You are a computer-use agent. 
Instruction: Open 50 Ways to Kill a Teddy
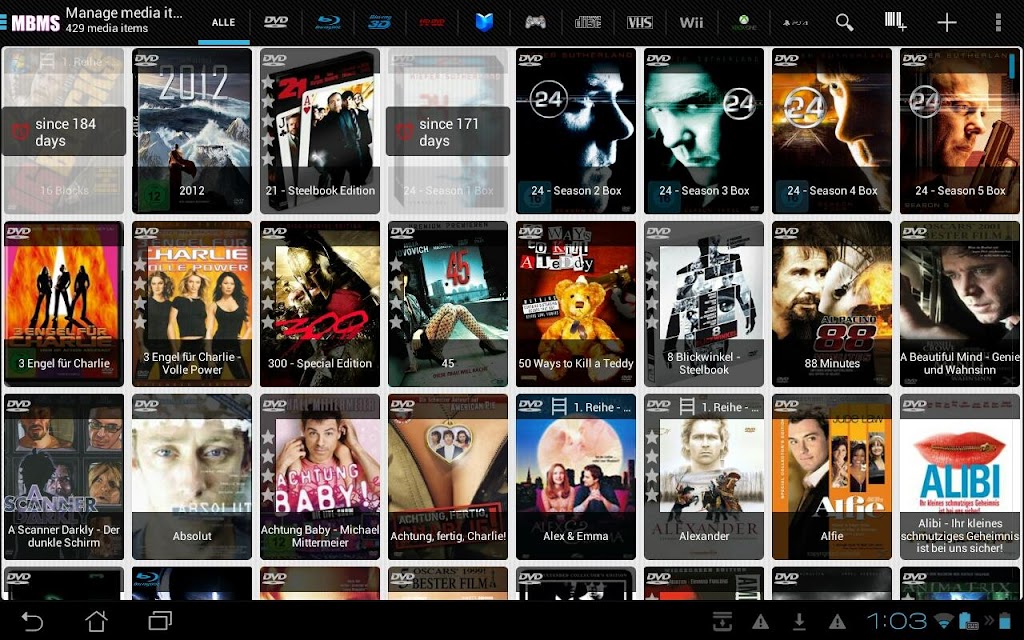576,304
